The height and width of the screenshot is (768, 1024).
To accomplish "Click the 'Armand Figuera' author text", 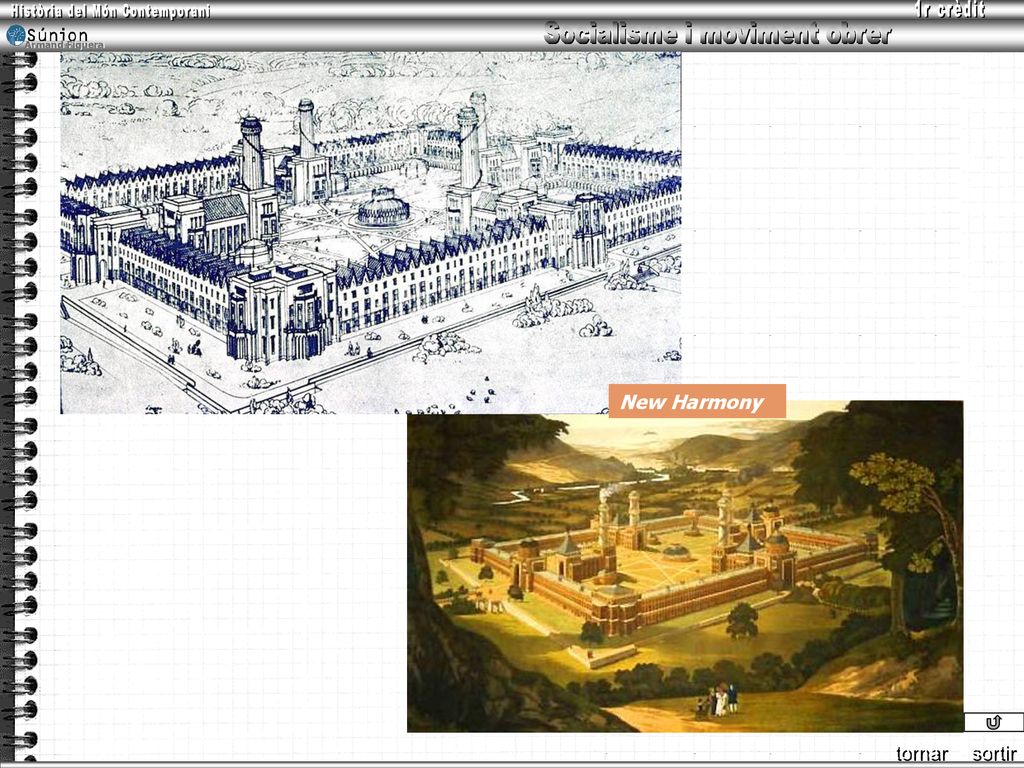I will pyautogui.click(x=64, y=45).
